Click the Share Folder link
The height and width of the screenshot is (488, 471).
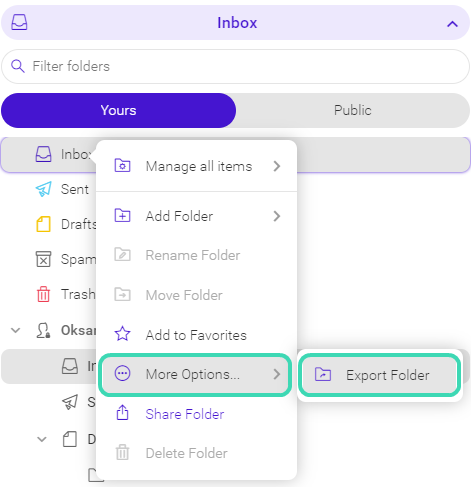tap(185, 414)
